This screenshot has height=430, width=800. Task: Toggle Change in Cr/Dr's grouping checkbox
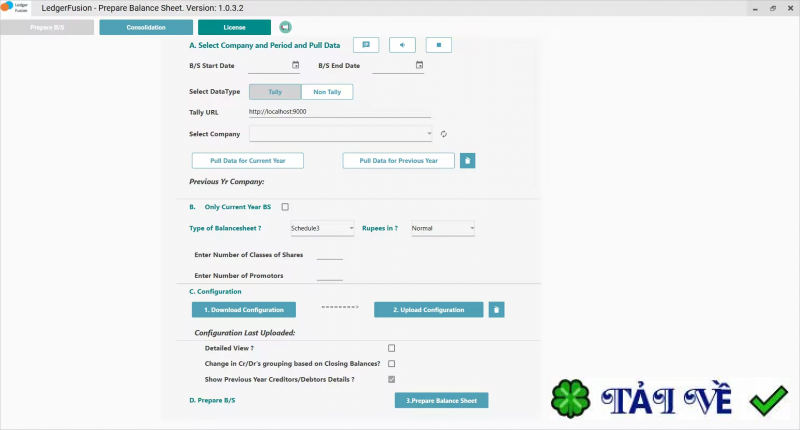391,364
